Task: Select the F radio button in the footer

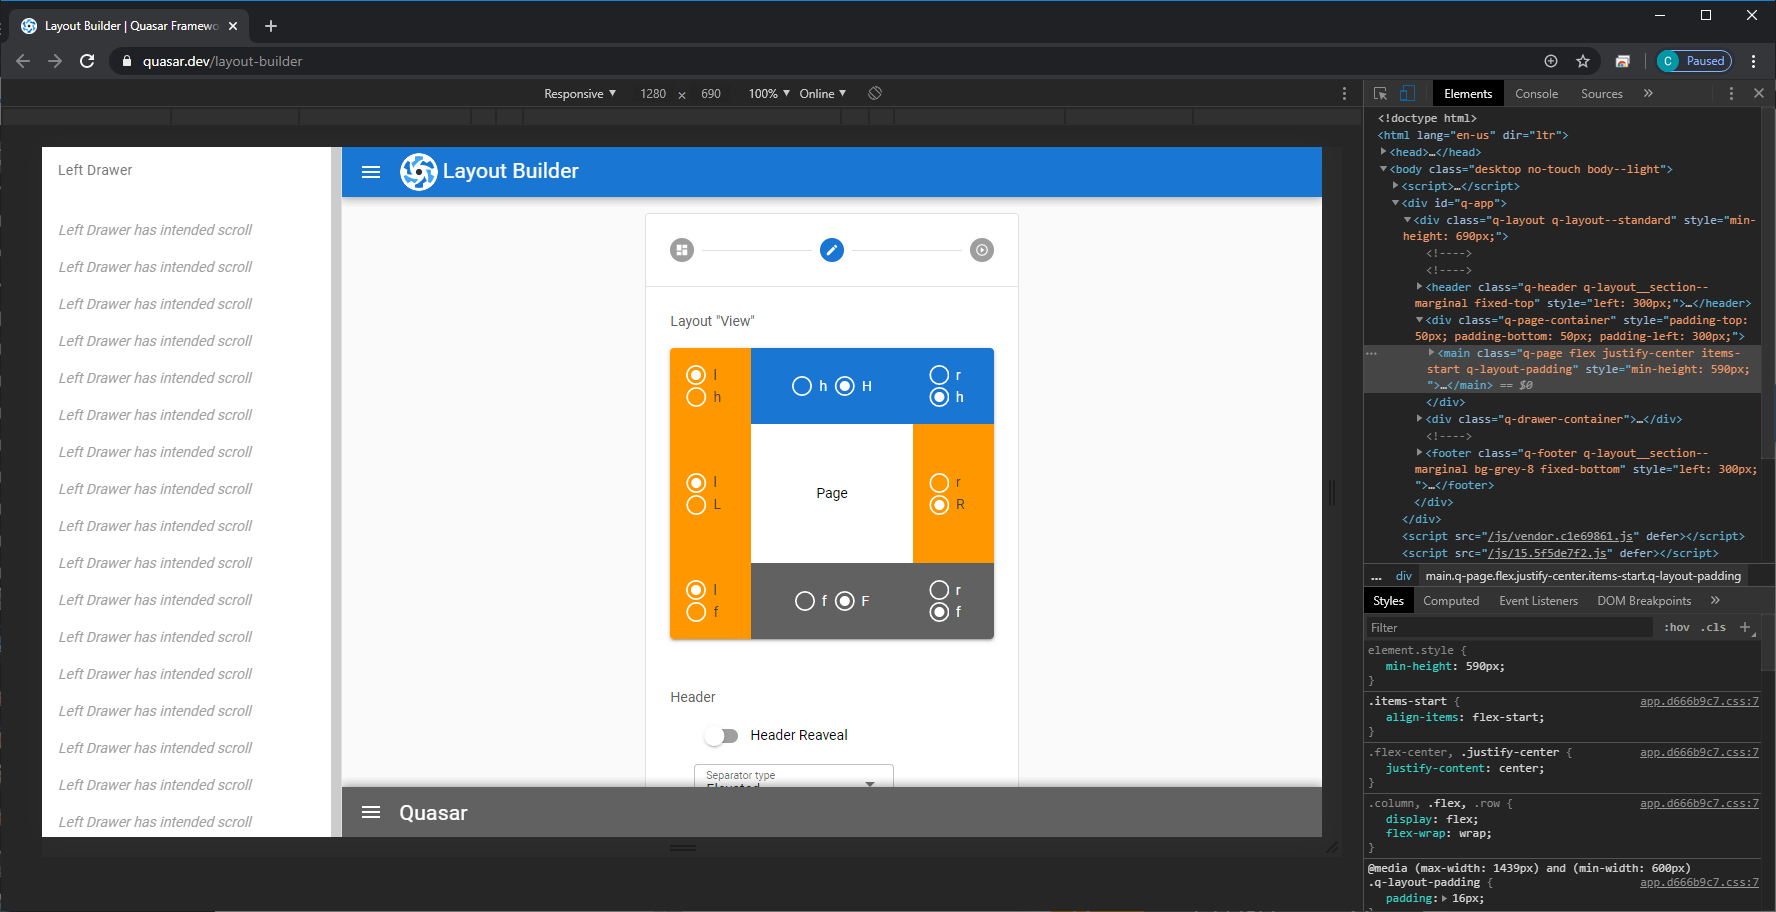Action: point(843,600)
